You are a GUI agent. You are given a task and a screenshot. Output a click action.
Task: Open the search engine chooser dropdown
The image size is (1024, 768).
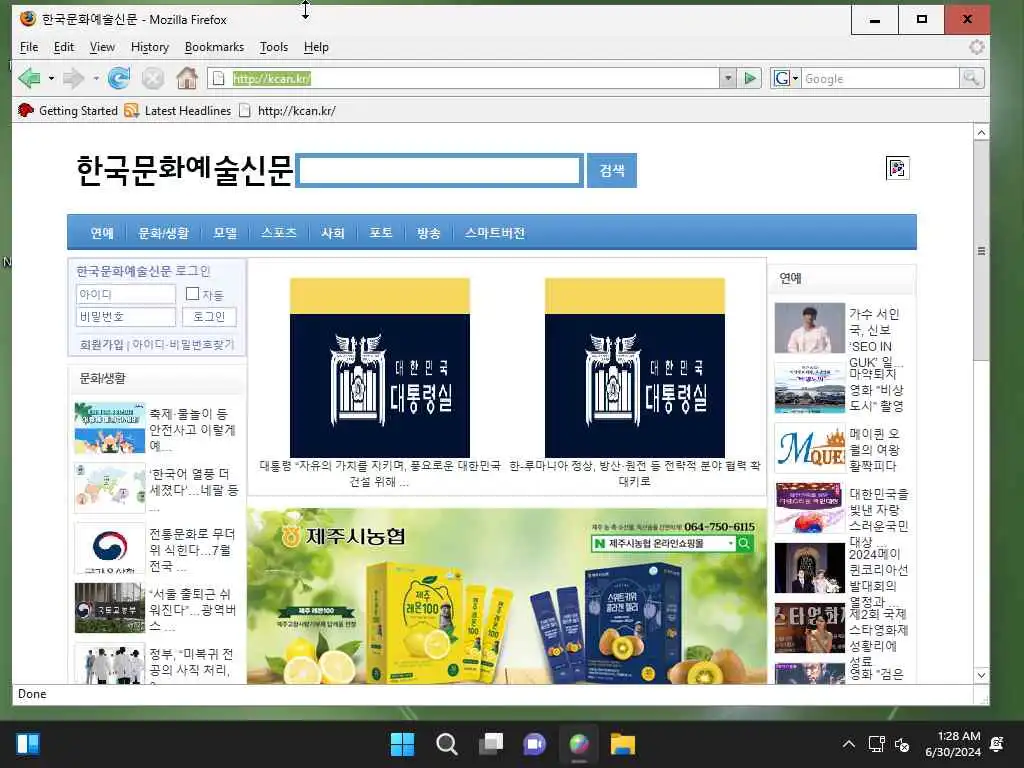point(795,78)
